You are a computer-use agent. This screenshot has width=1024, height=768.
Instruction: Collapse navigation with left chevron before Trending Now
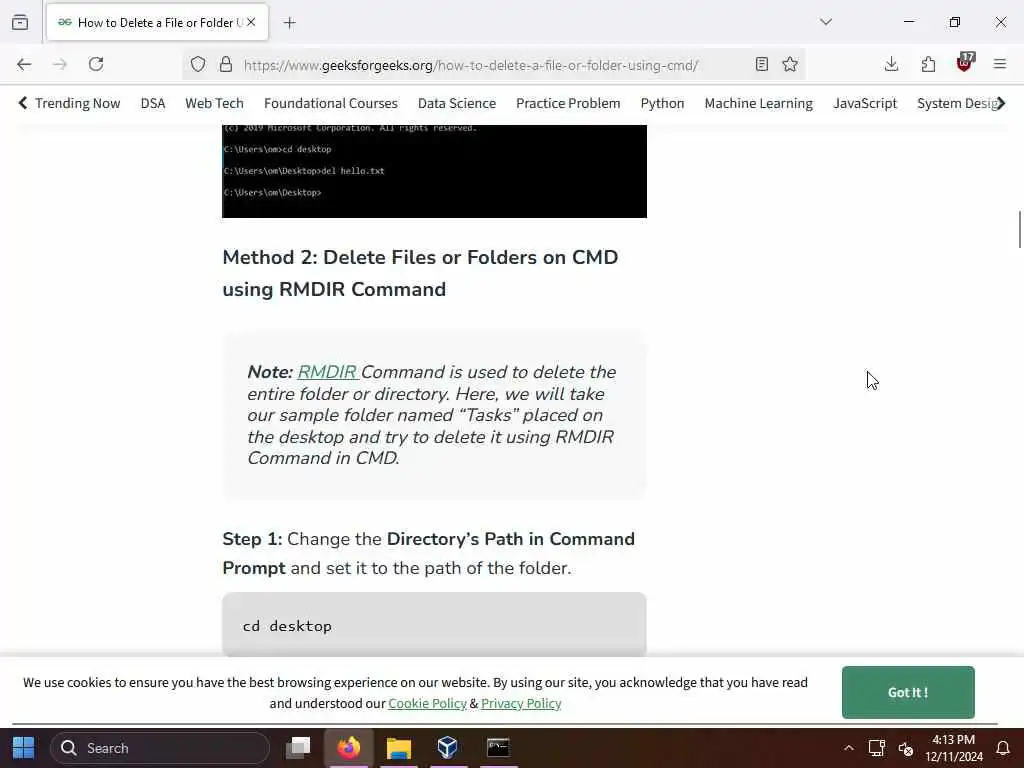[23, 103]
